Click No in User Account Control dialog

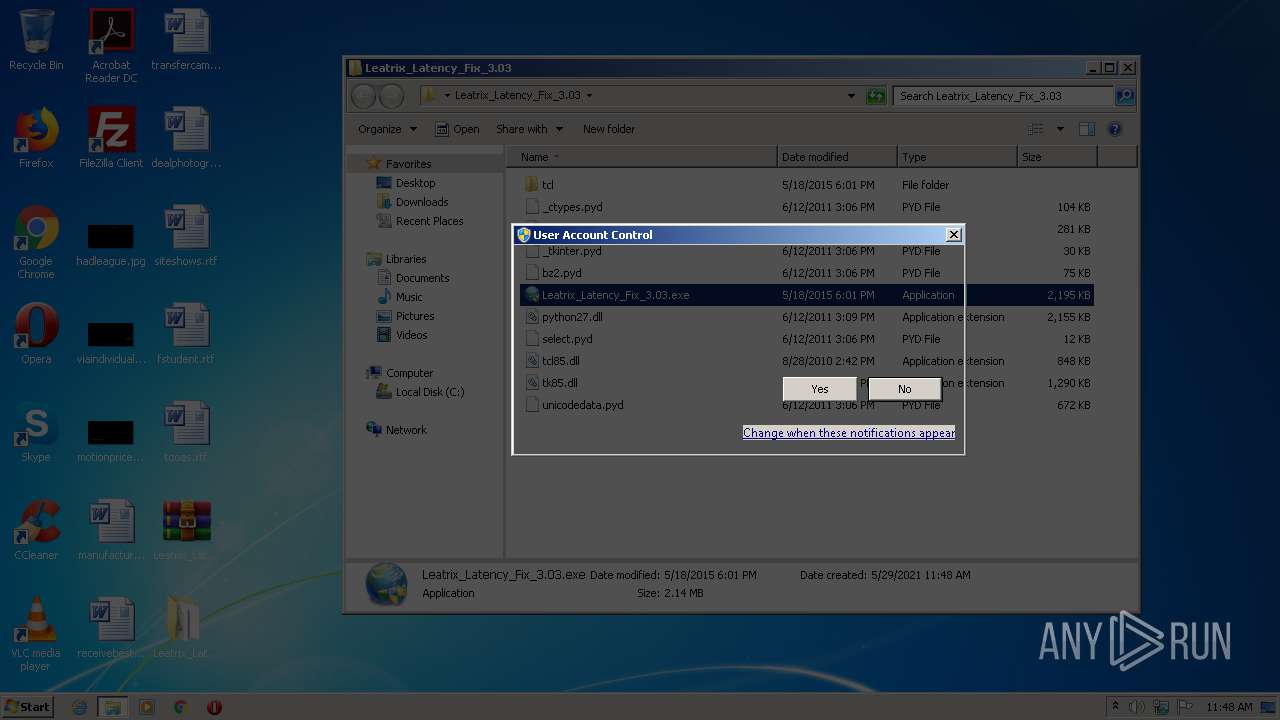tap(904, 389)
